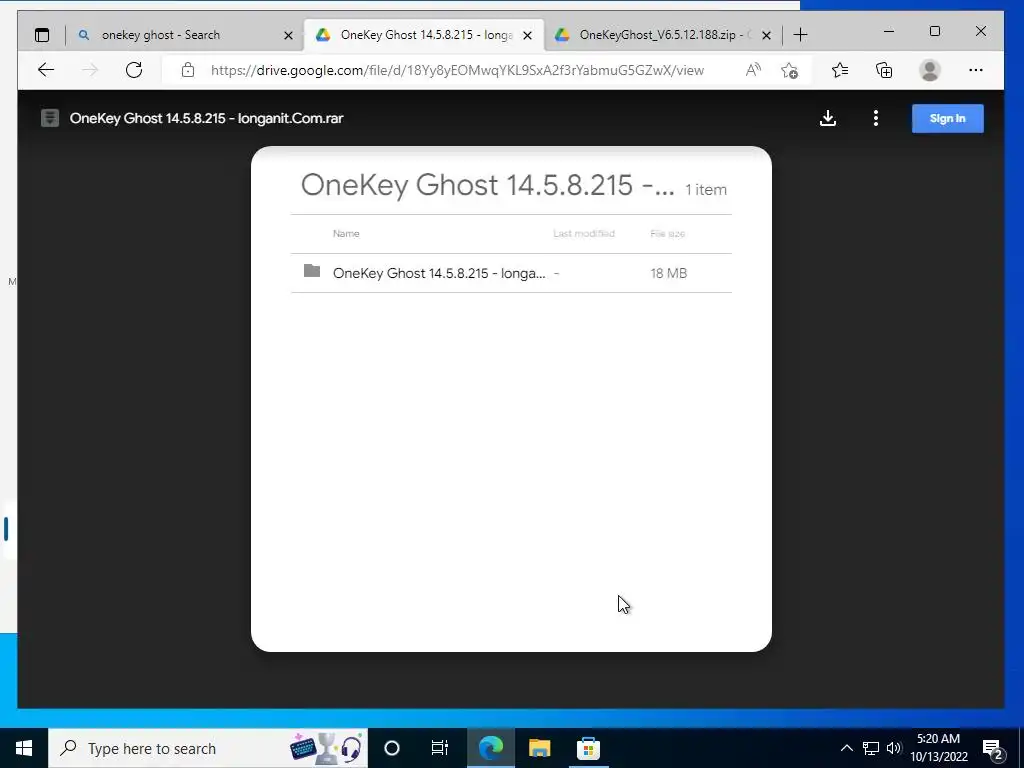
Task: Open the Collections panel
Action: coord(884,70)
